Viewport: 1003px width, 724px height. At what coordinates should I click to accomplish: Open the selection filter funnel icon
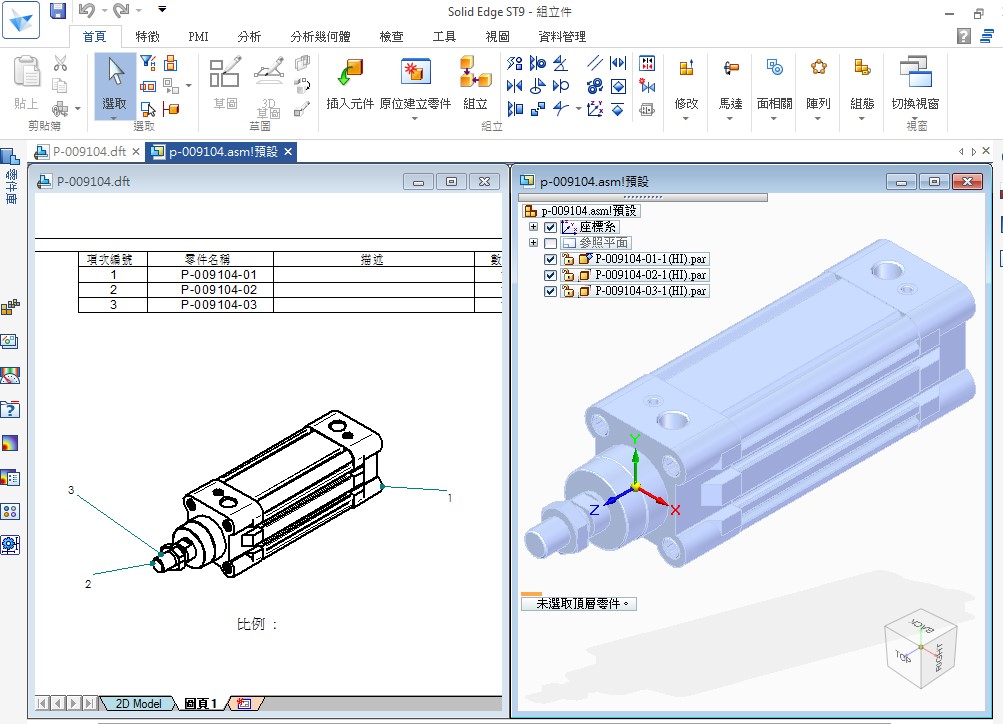tap(148, 63)
